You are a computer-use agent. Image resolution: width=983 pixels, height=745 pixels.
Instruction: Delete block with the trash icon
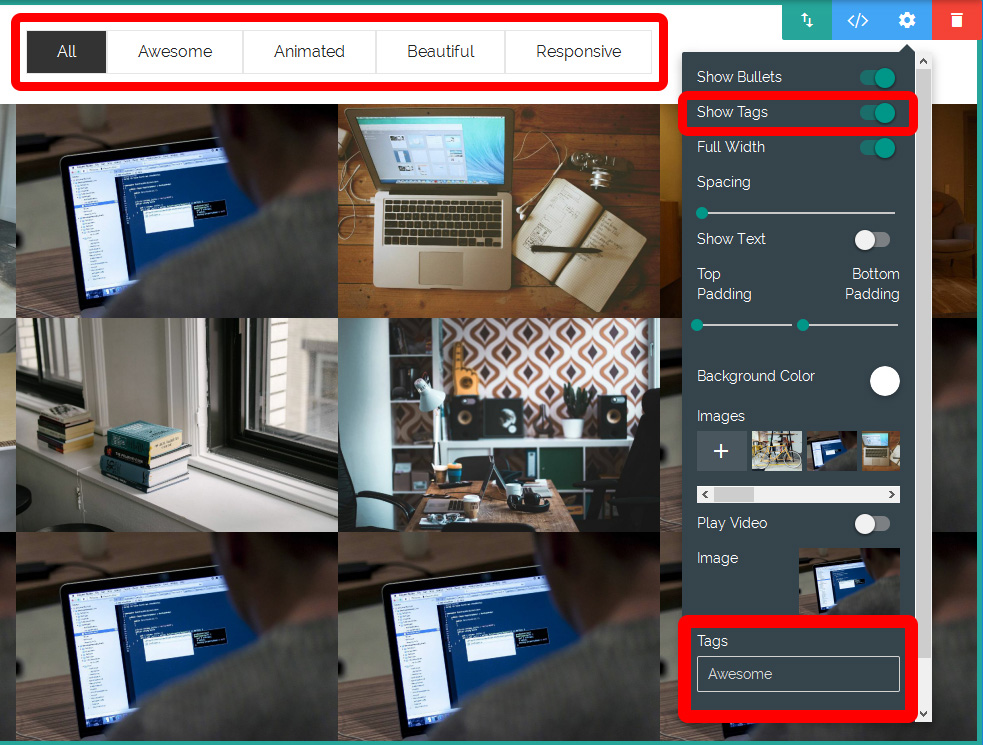click(957, 20)
